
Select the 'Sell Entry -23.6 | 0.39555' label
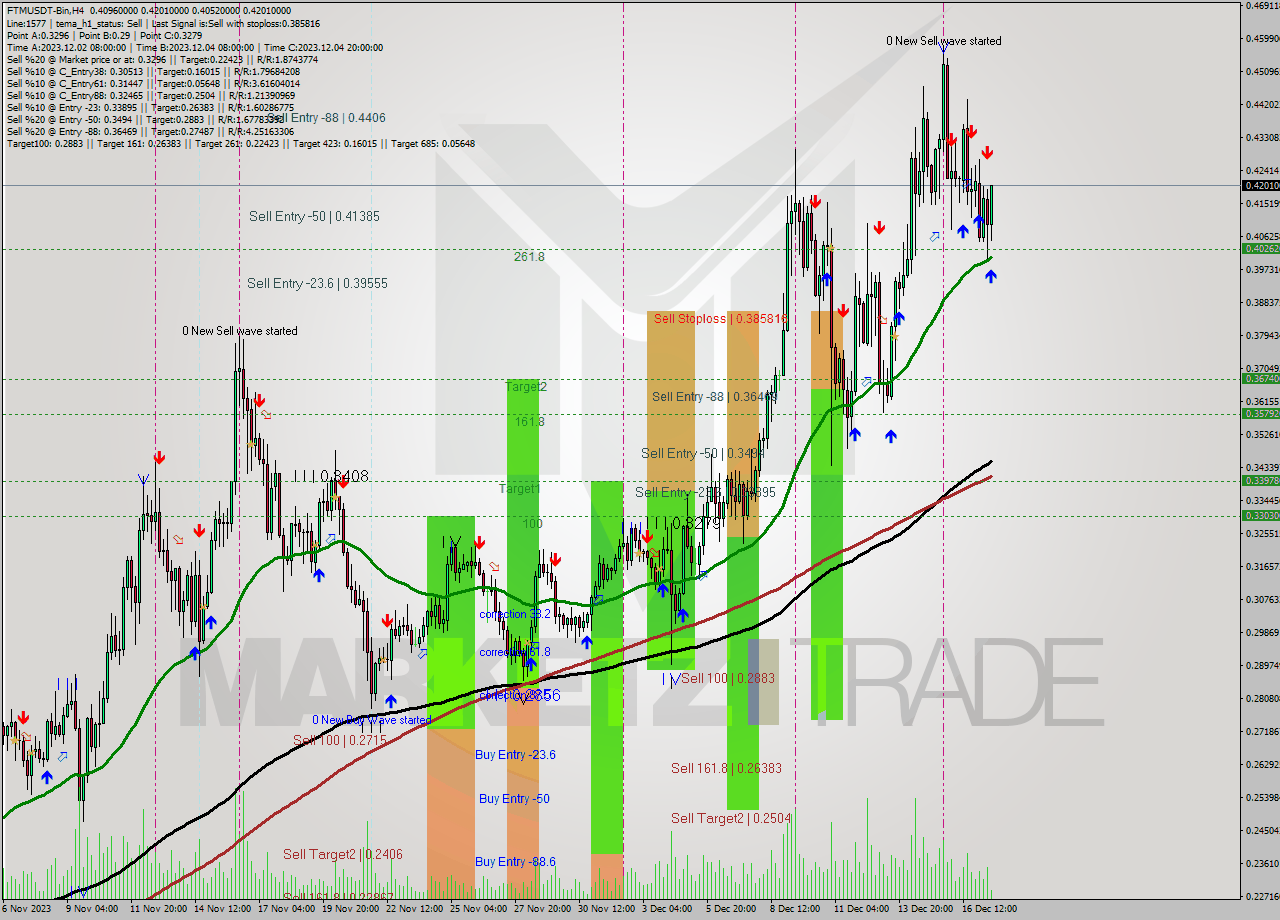[x=317, y=284]
